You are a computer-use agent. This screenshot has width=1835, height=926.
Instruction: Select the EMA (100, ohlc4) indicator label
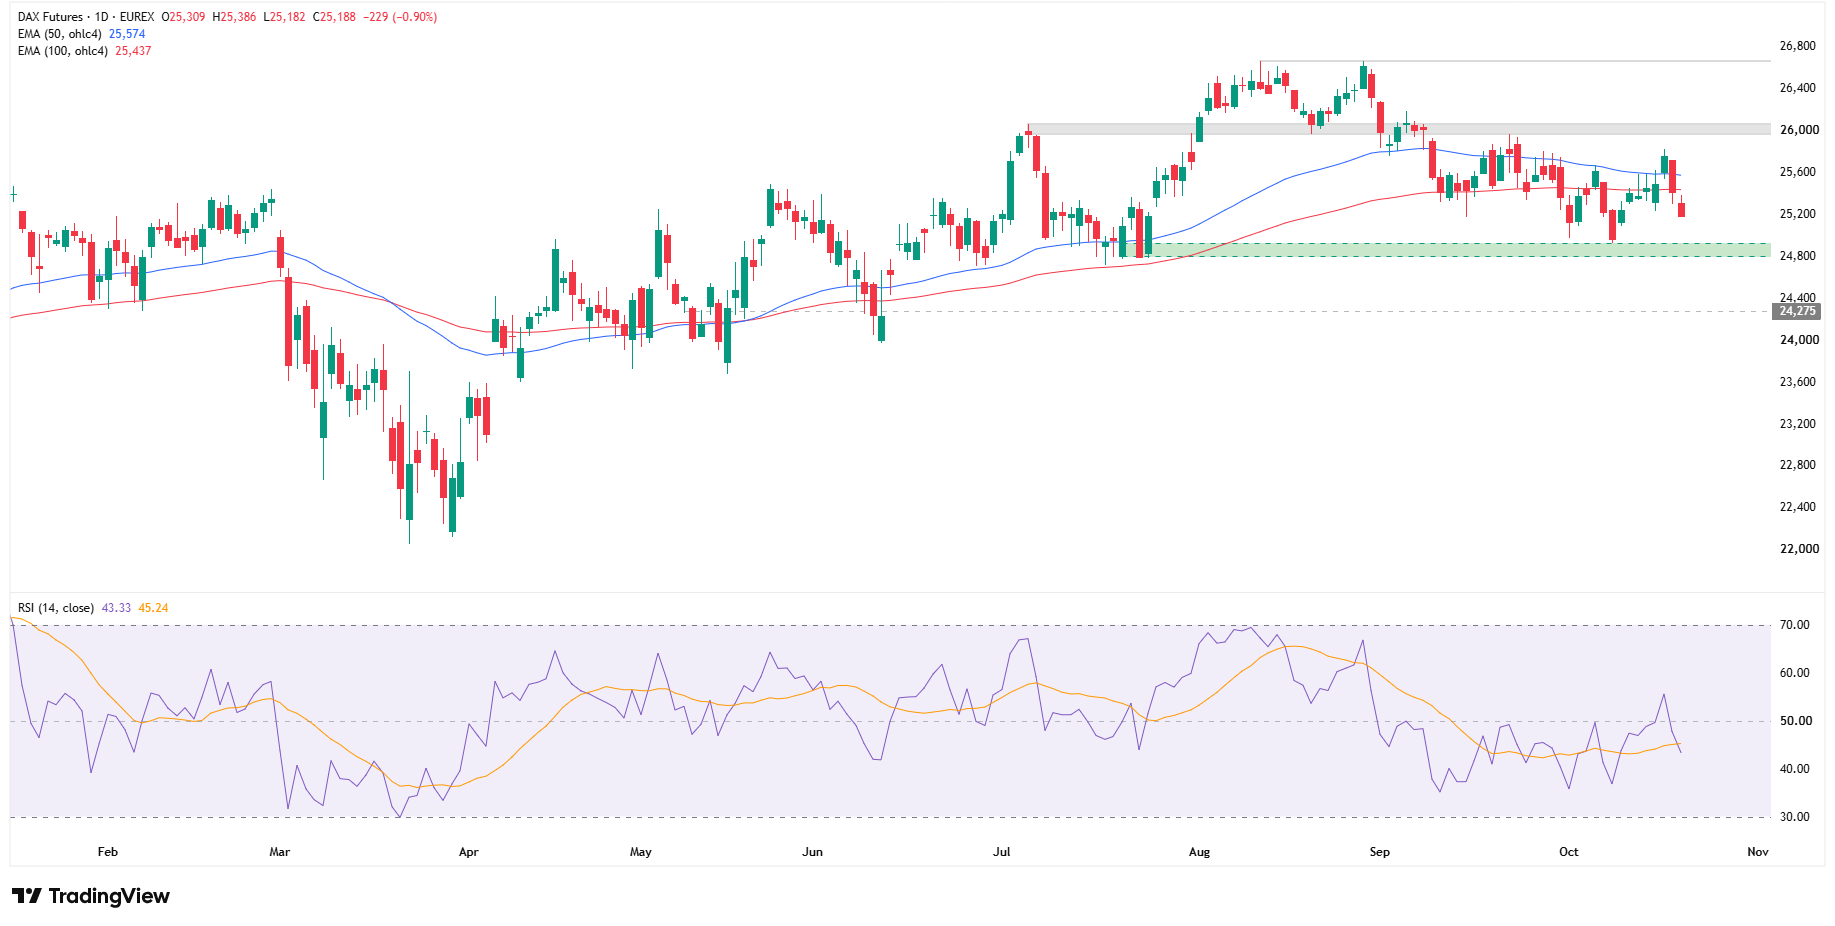tap(63, 51)
